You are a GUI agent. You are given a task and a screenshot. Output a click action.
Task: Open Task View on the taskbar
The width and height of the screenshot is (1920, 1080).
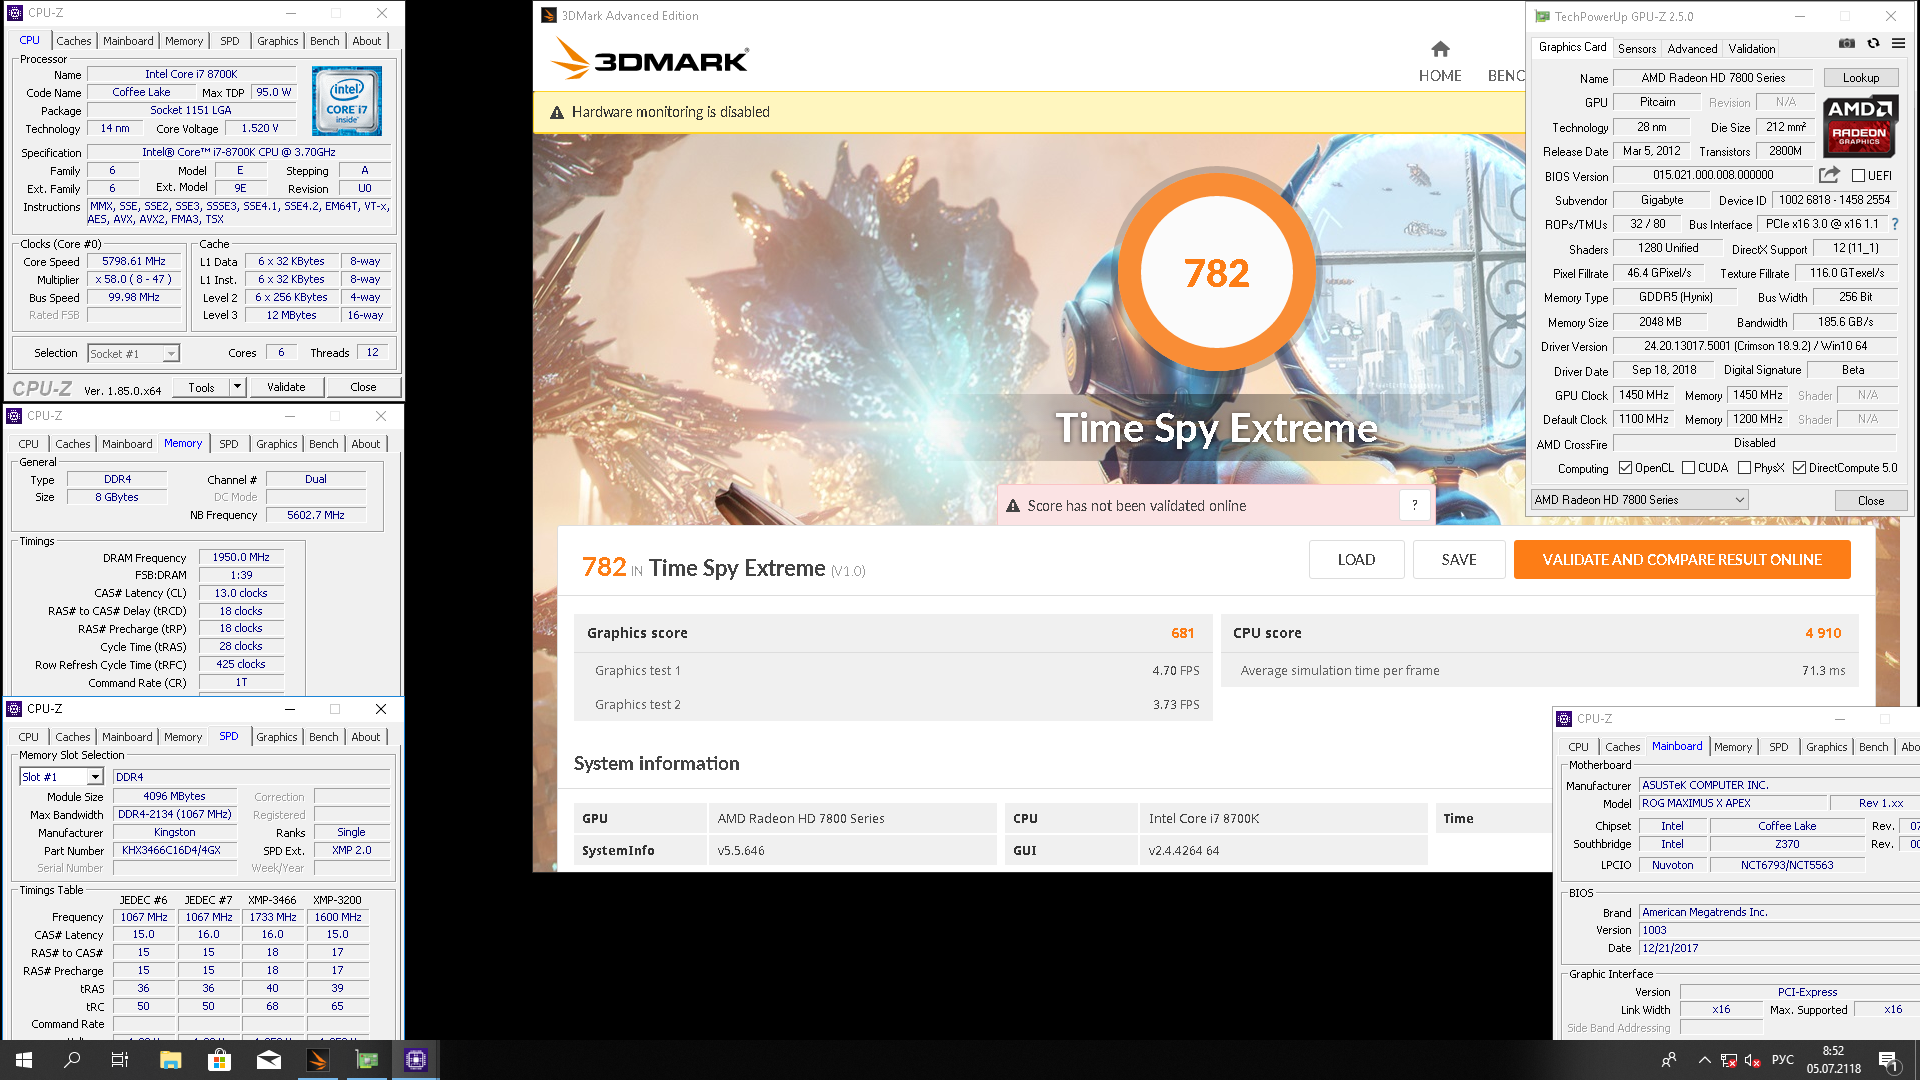click(120, 1060)
